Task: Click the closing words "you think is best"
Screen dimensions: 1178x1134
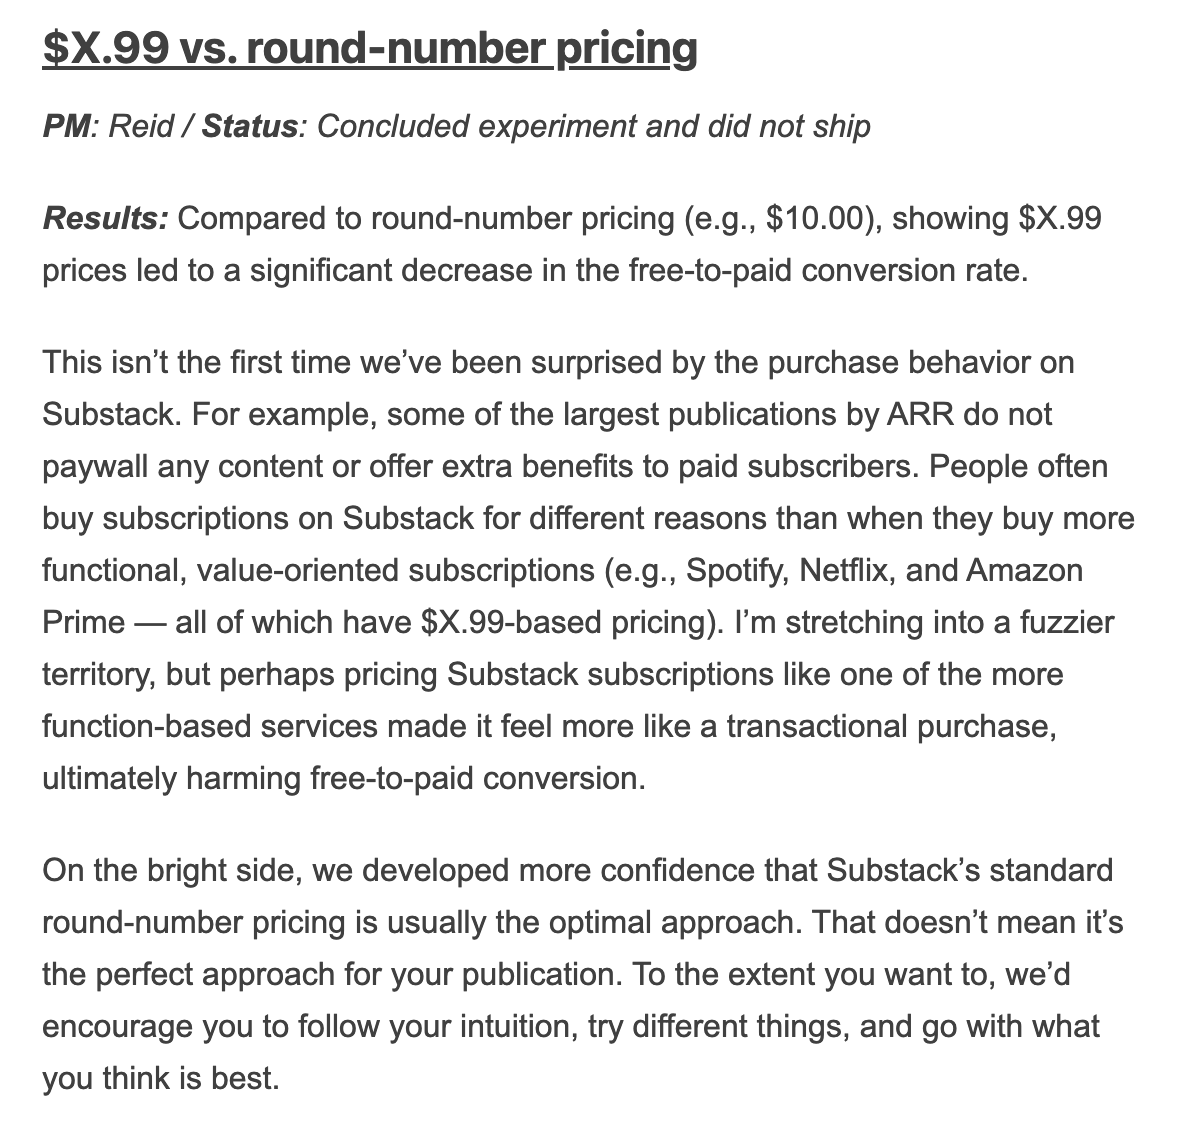Action: (158, 1078)
